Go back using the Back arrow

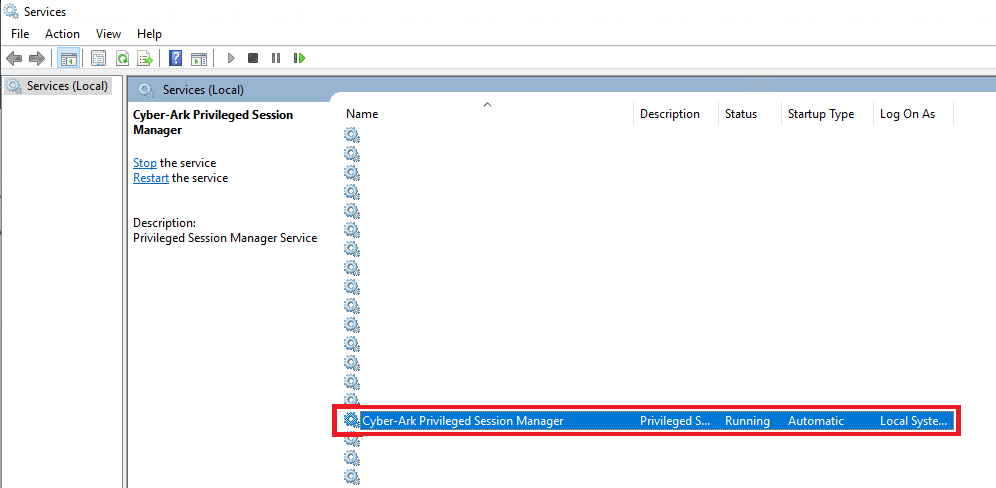(x=14, y=58)
